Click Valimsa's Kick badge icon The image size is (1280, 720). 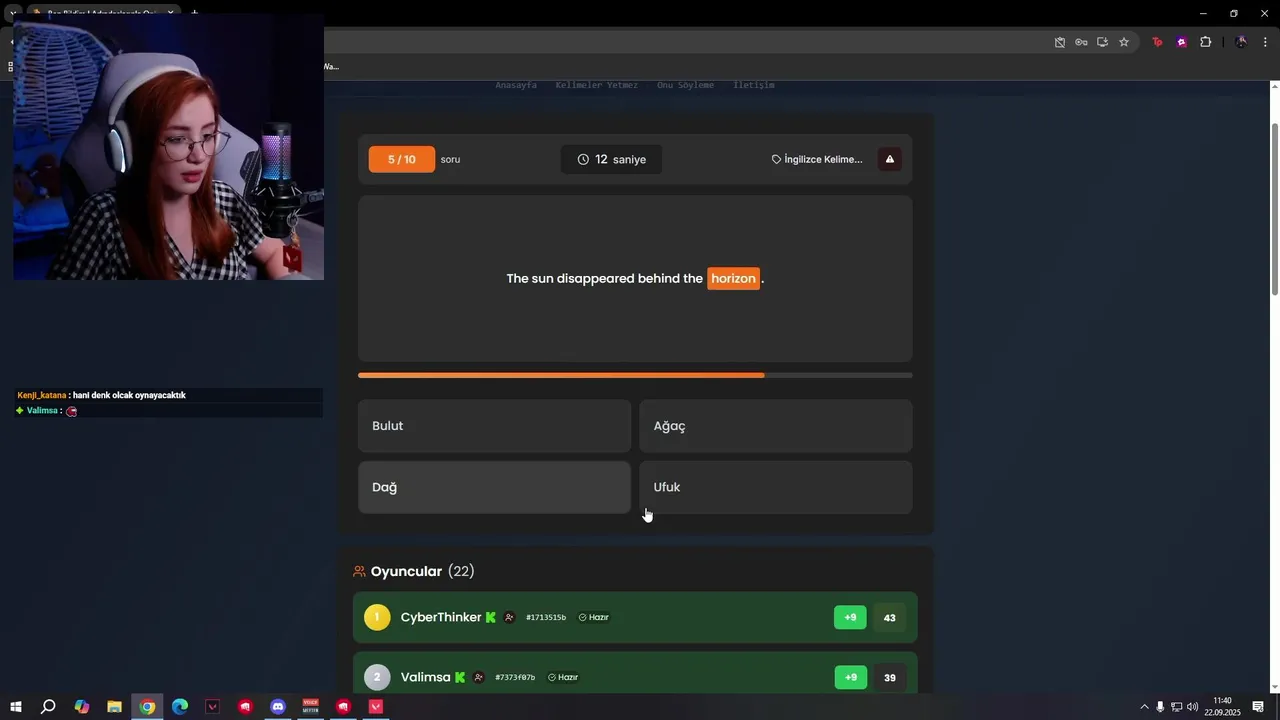pos(460,678)
